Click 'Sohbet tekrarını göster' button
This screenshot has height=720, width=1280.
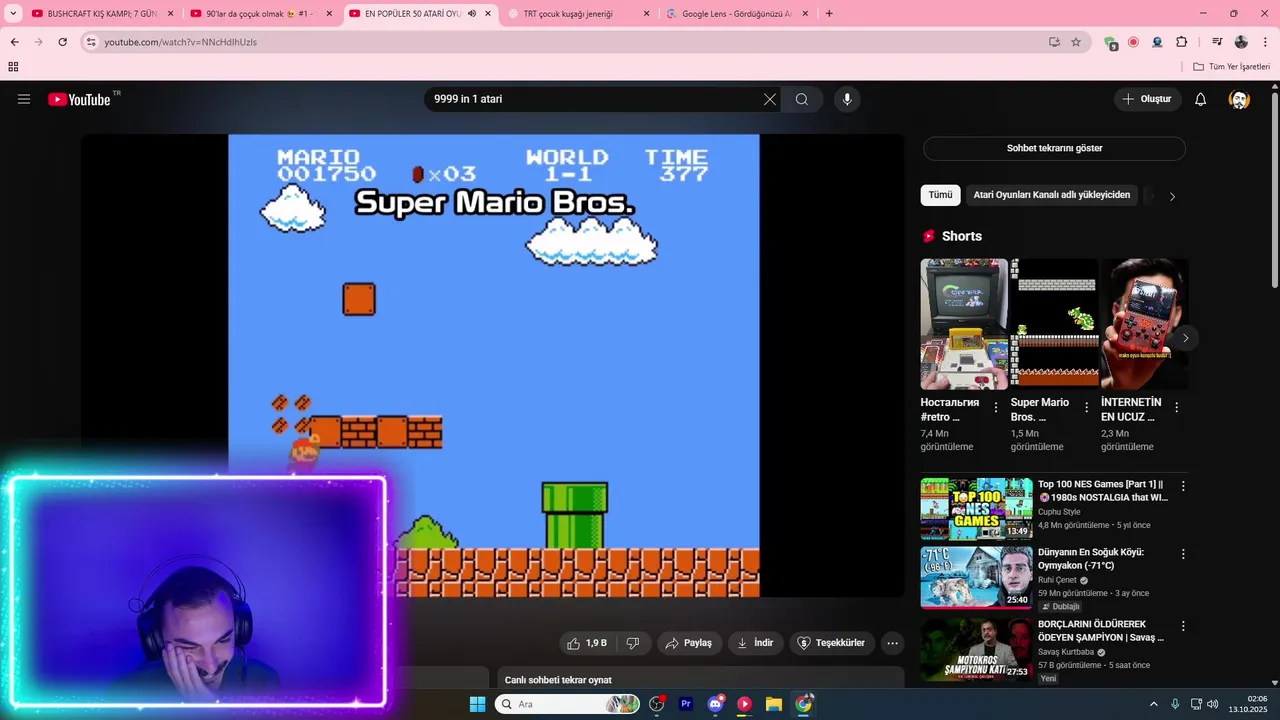pyautogui.click(x=1054, y=148)
